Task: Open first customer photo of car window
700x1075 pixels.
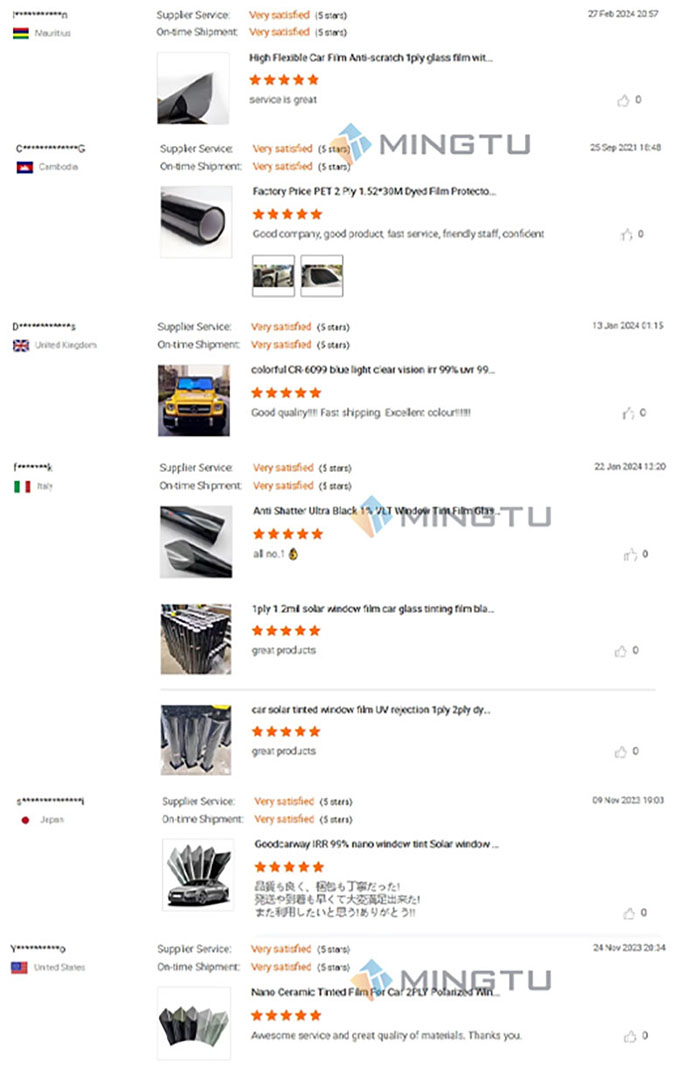Action: coord(274,276)
